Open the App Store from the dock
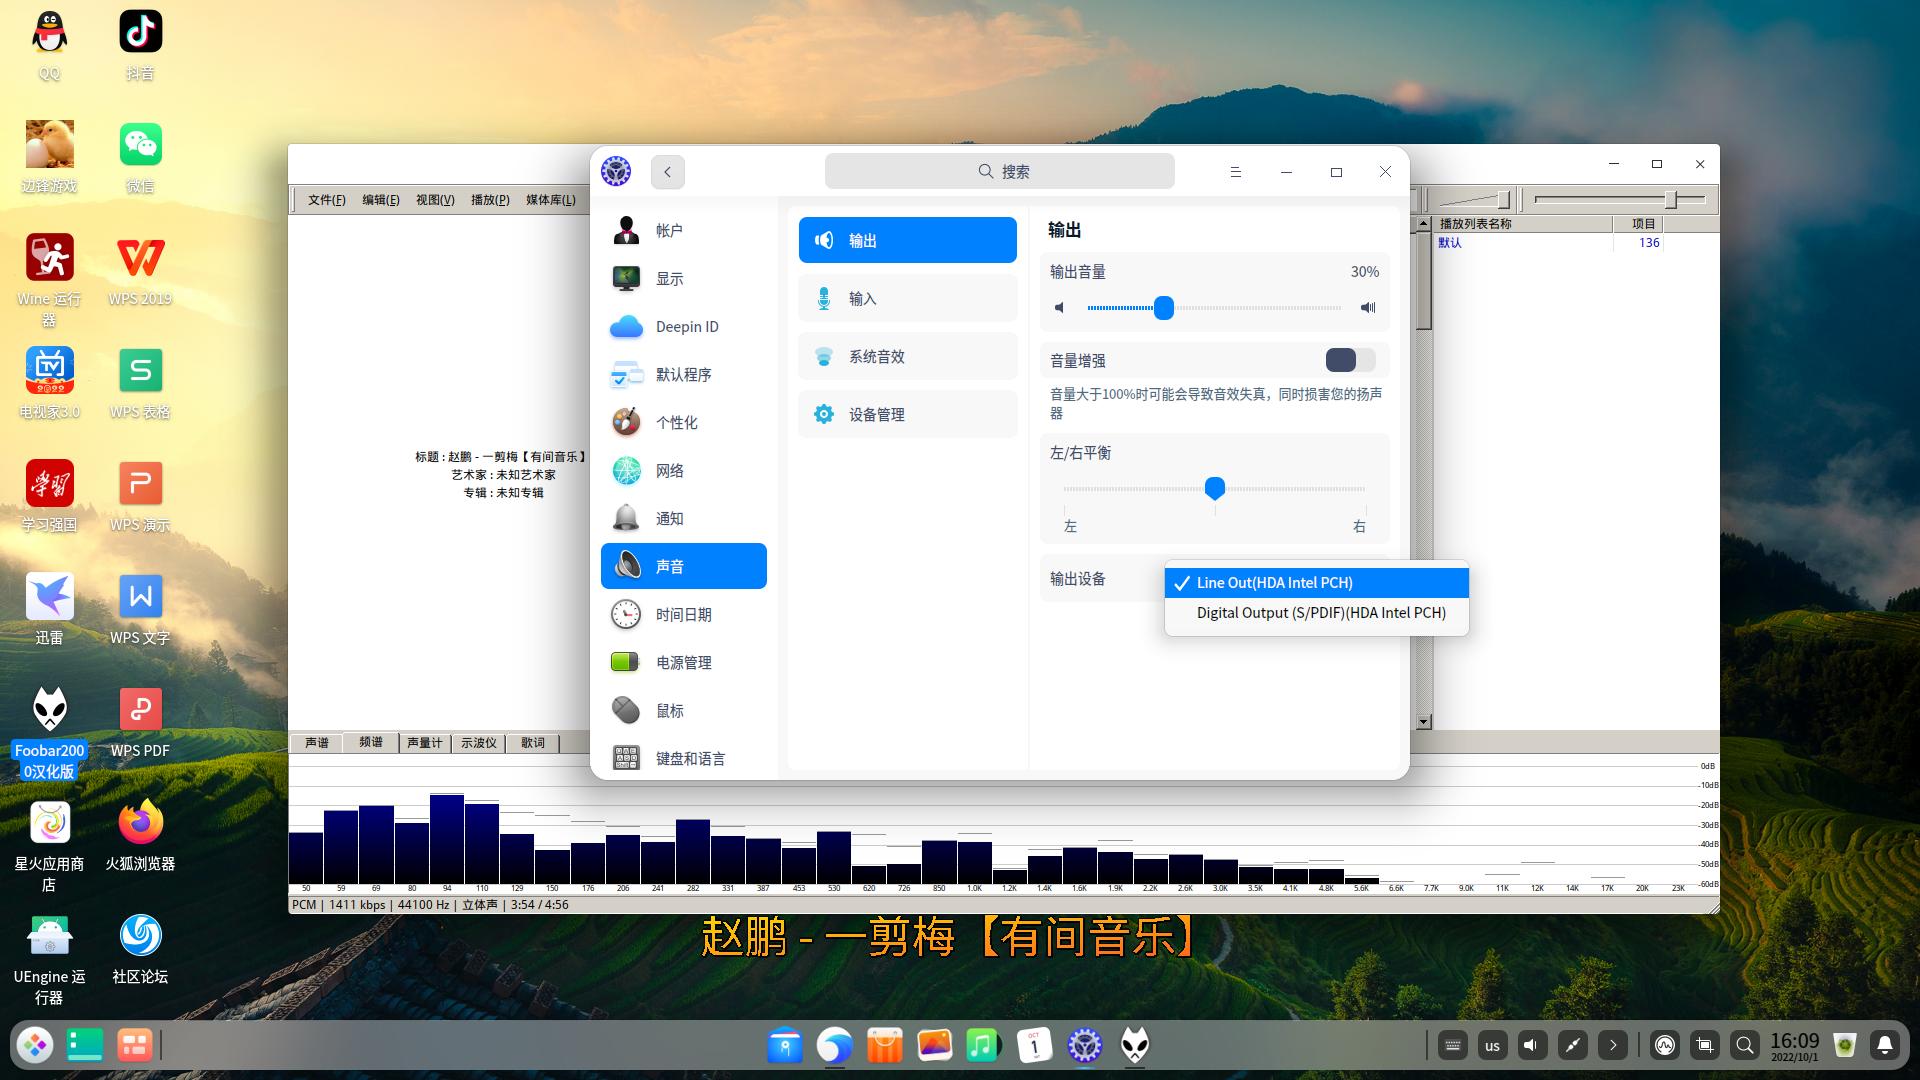 [885, 1045]
